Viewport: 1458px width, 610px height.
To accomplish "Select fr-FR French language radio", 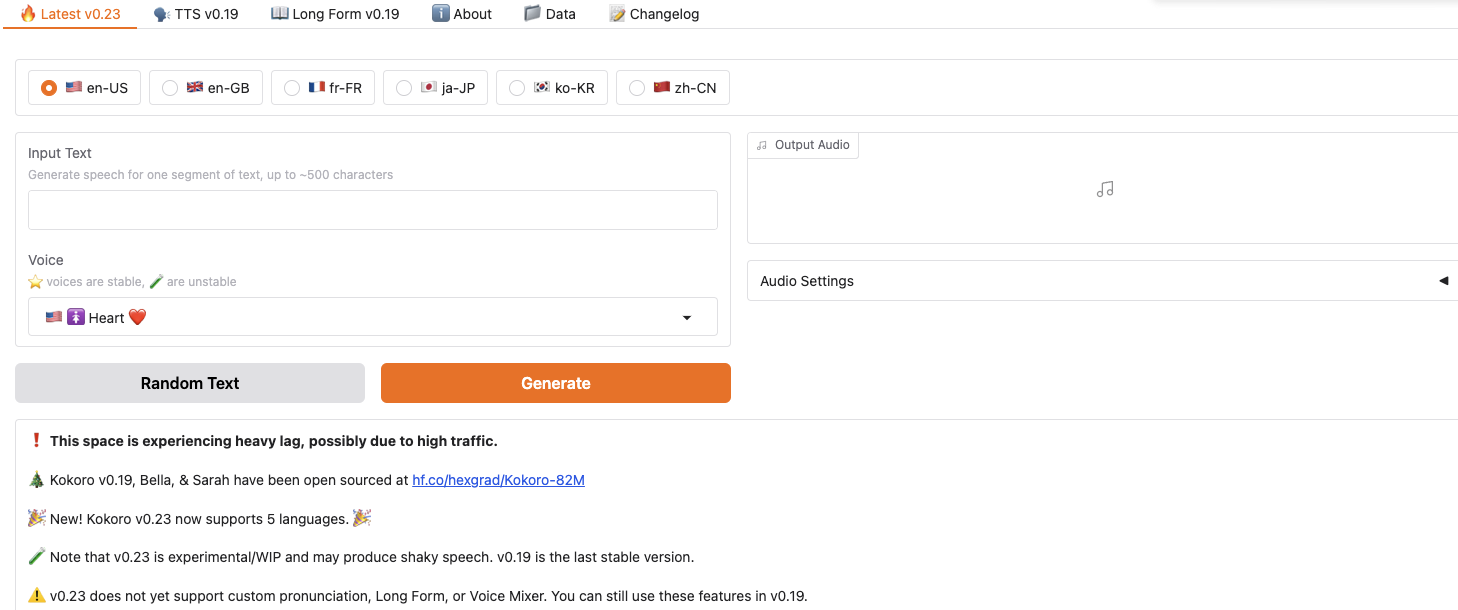I will coord(292,88).
